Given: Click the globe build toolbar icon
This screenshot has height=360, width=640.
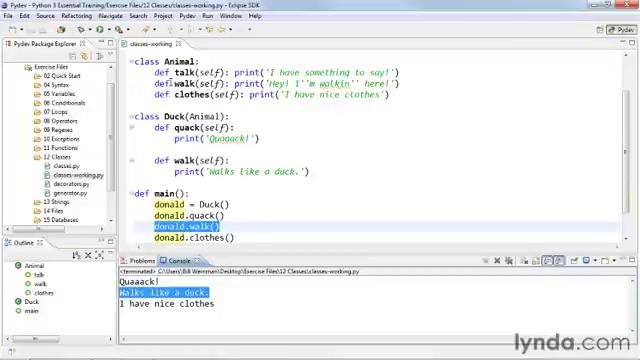Looking at the screenshot, I should click(x=61, y=29).
